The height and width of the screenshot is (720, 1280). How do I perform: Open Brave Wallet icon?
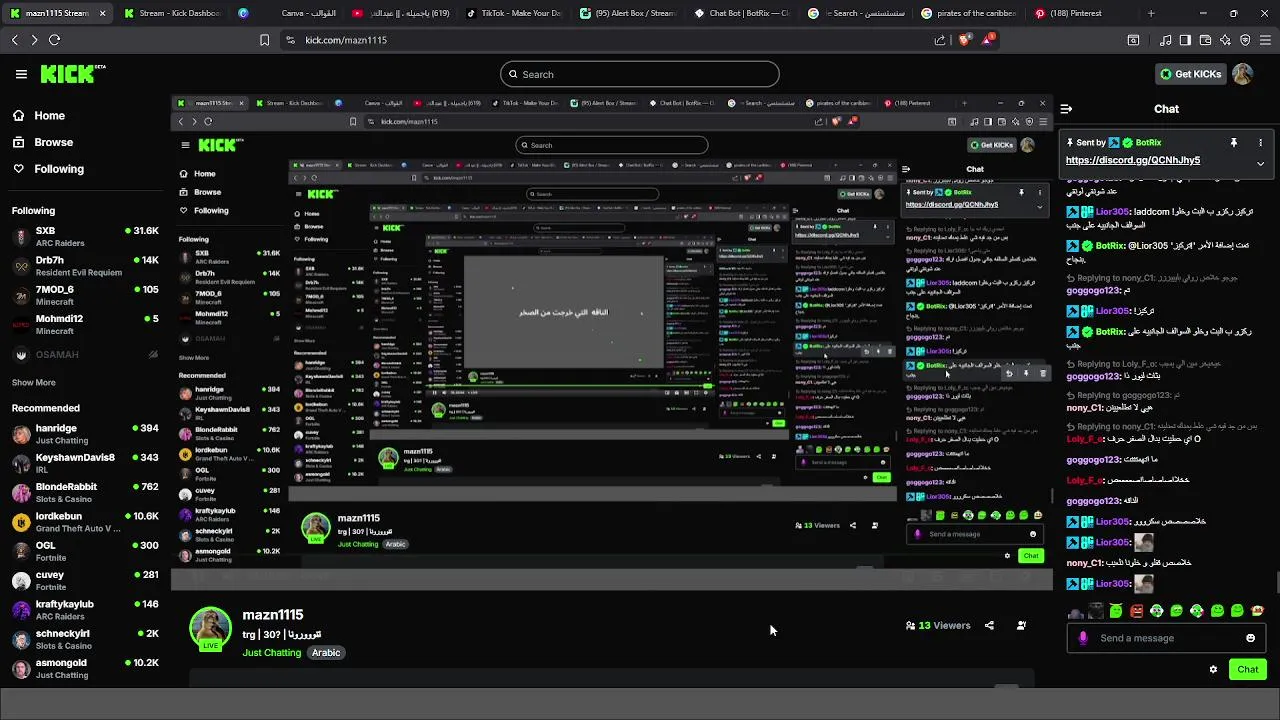[1205, 40]
